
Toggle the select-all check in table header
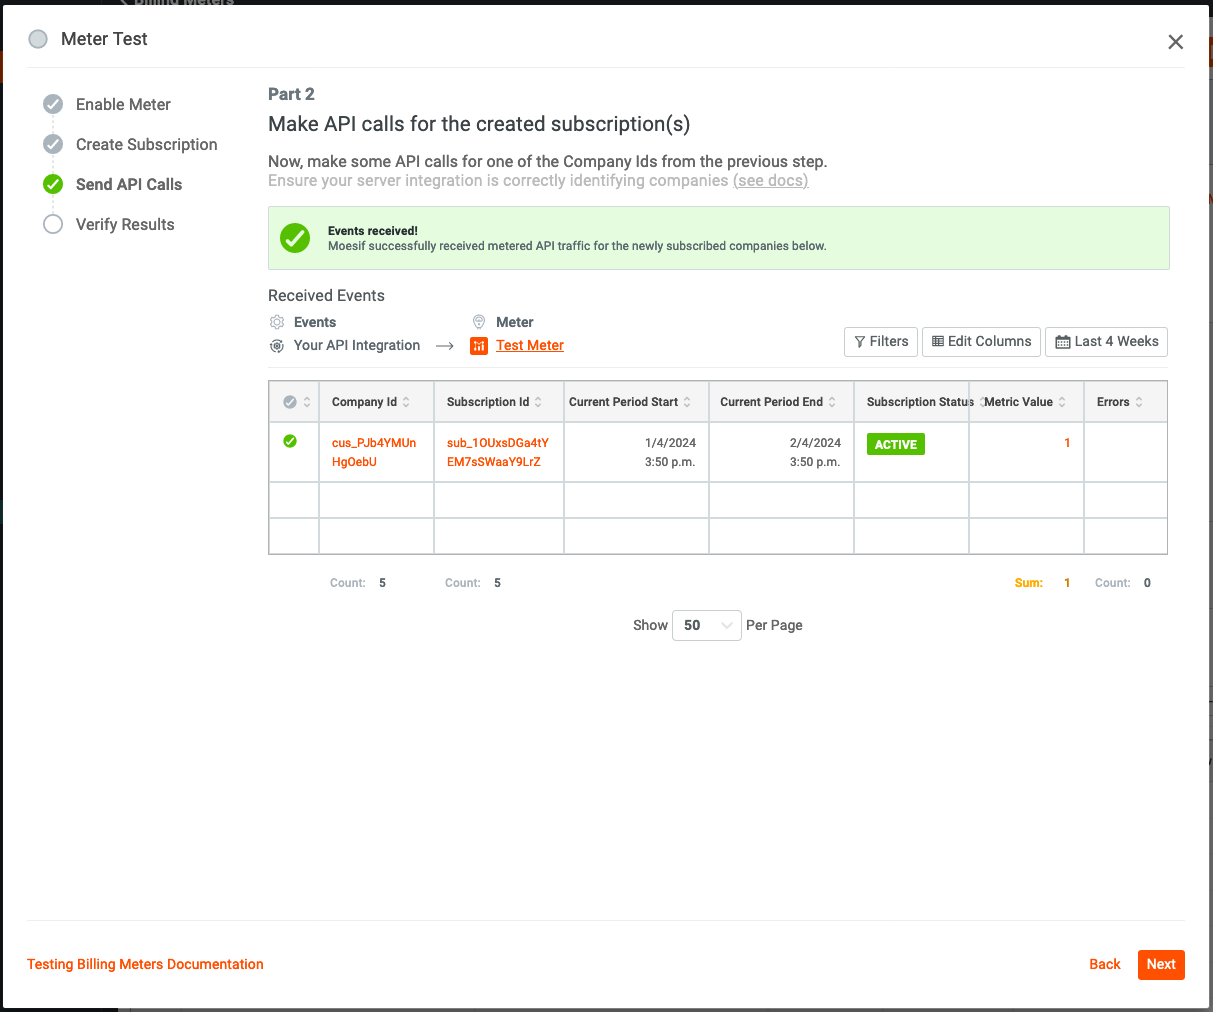(290, 402)
